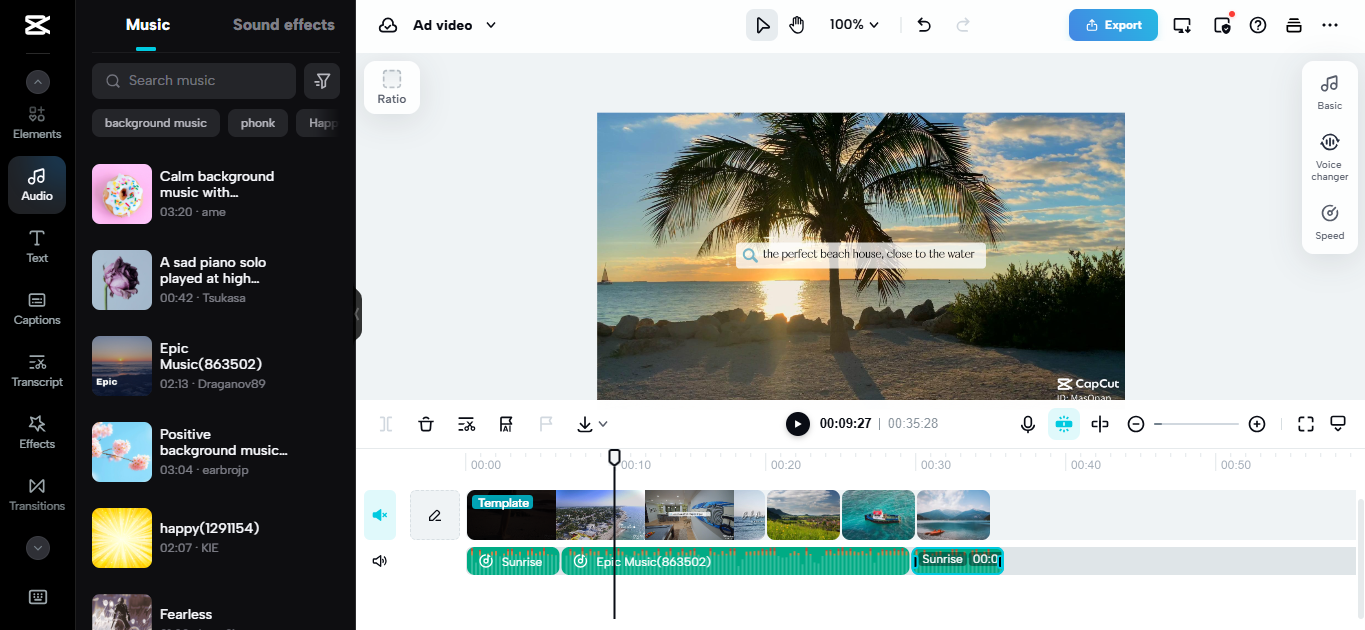The height and width of the screenshot is (630, 1365).
Task: Zoom in the timeline
Action: point(1257,424)
